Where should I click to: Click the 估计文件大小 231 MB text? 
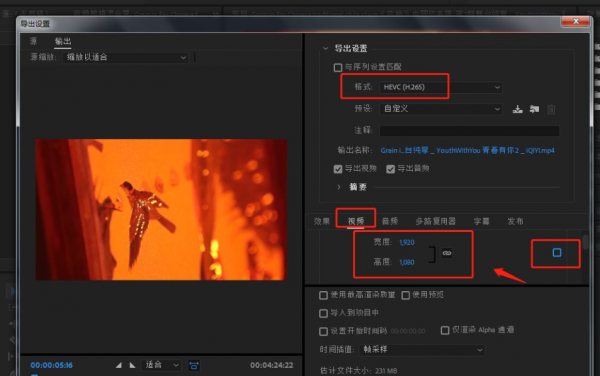point(359,371)
